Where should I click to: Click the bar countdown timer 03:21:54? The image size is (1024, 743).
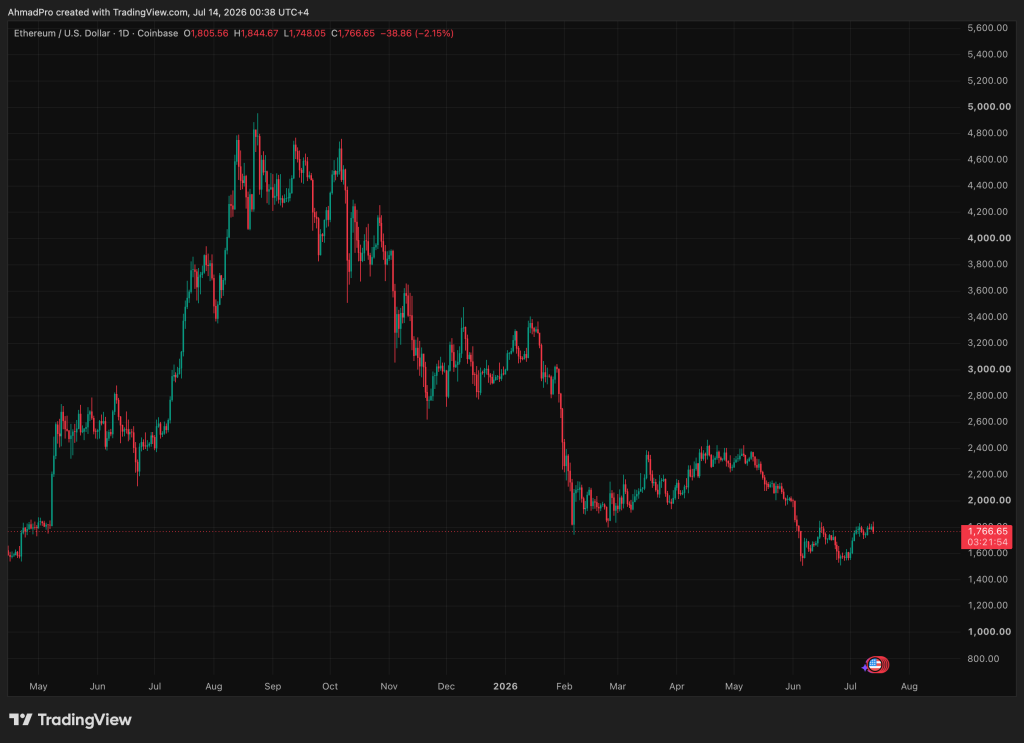(x=987, y=543)
